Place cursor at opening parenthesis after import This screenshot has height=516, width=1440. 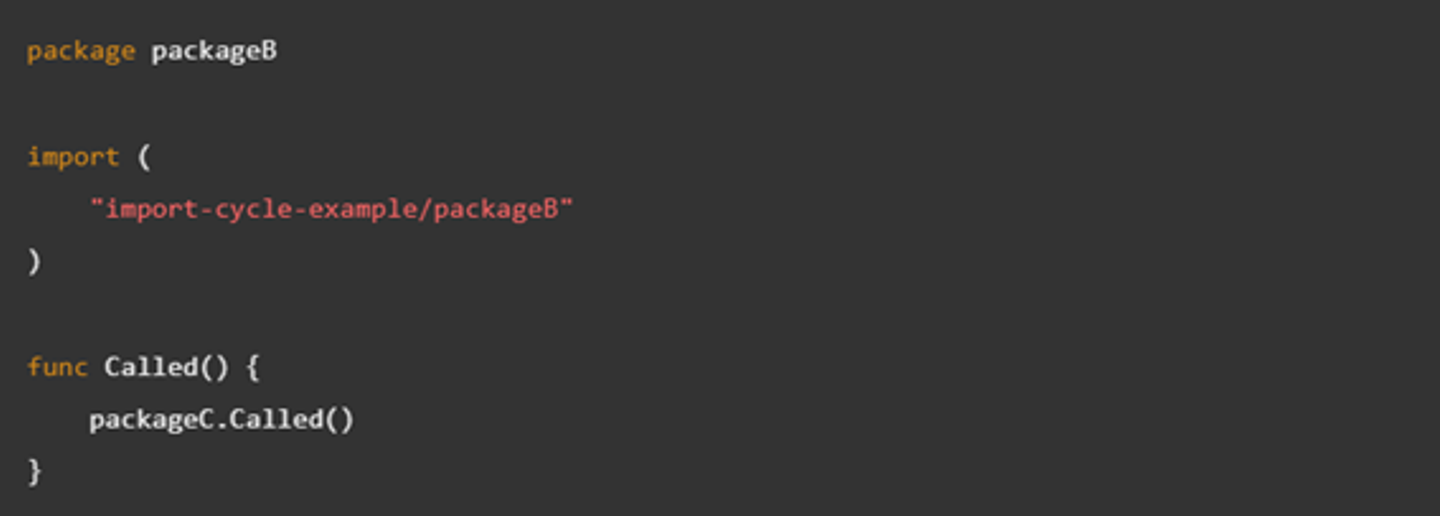pyautogui.click(x=144, y=157)
